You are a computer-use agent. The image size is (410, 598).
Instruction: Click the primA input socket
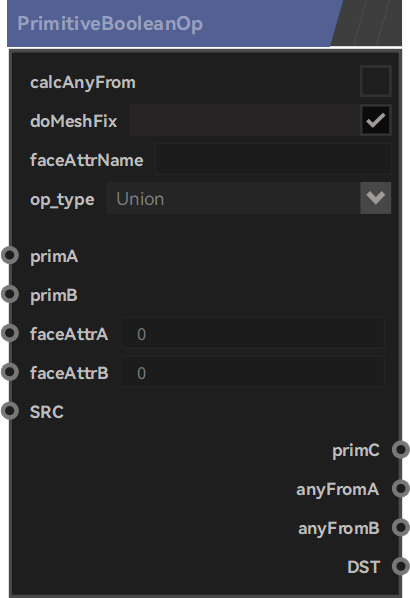pos(10,256)
